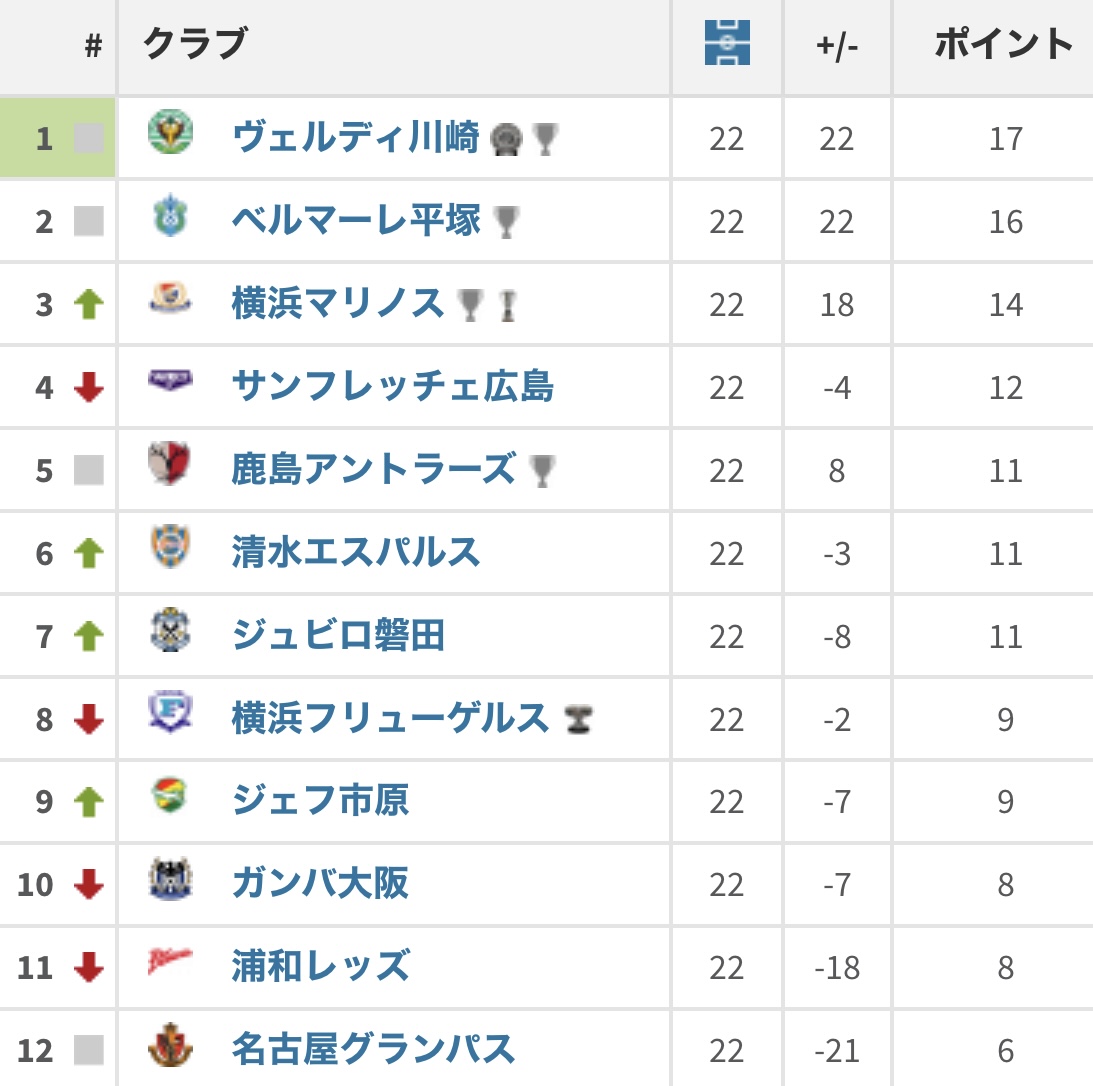Click the Gamba Osaka club crest
Screen dimensions: 1093x1086
pyautogui.click(x=170, y=881)
